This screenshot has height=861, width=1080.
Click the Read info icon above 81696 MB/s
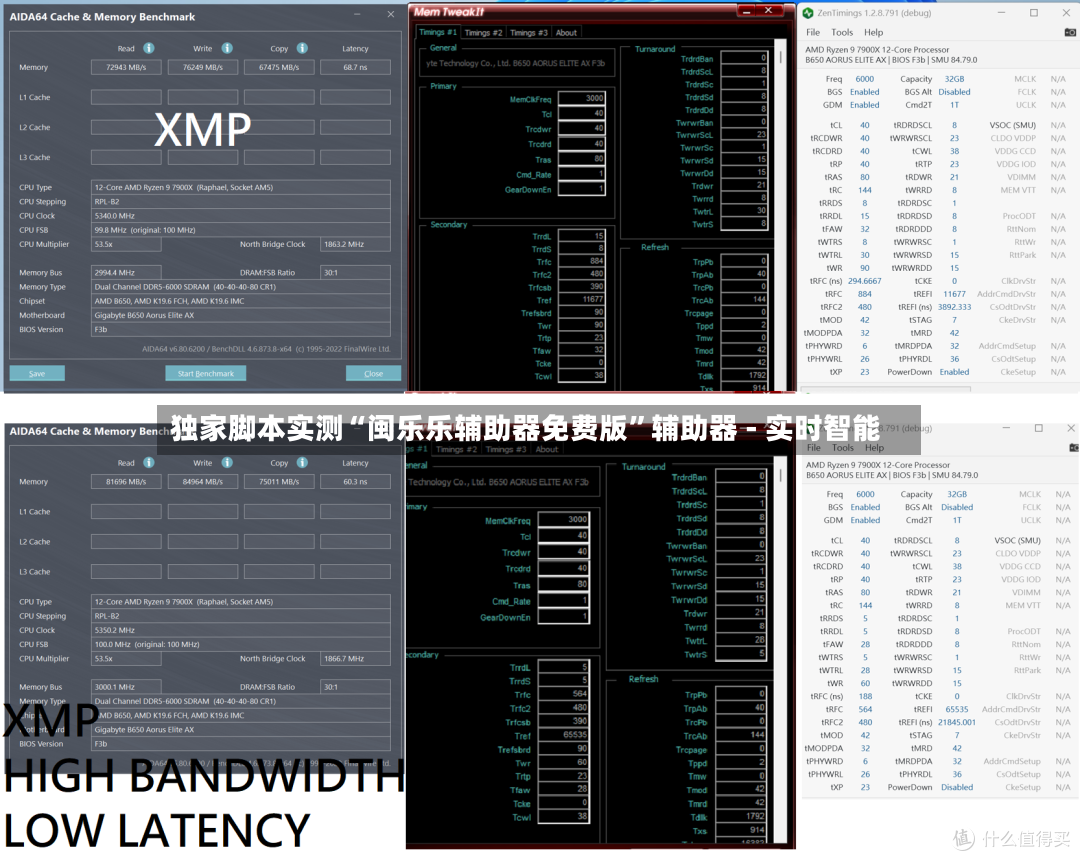point(149,463)
